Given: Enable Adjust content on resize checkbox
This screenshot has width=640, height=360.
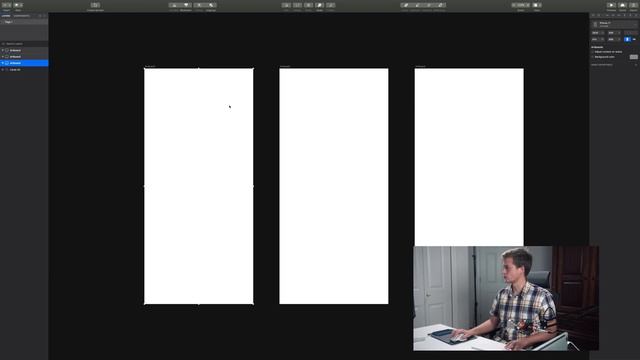Looking at the screenshot, I should click(592, 52).
